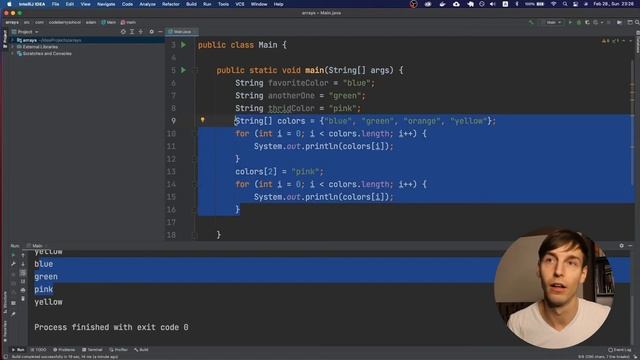This screenshot has width=640, height=360.
Task: Open the Profiler tool window
Action: [119, 350]
